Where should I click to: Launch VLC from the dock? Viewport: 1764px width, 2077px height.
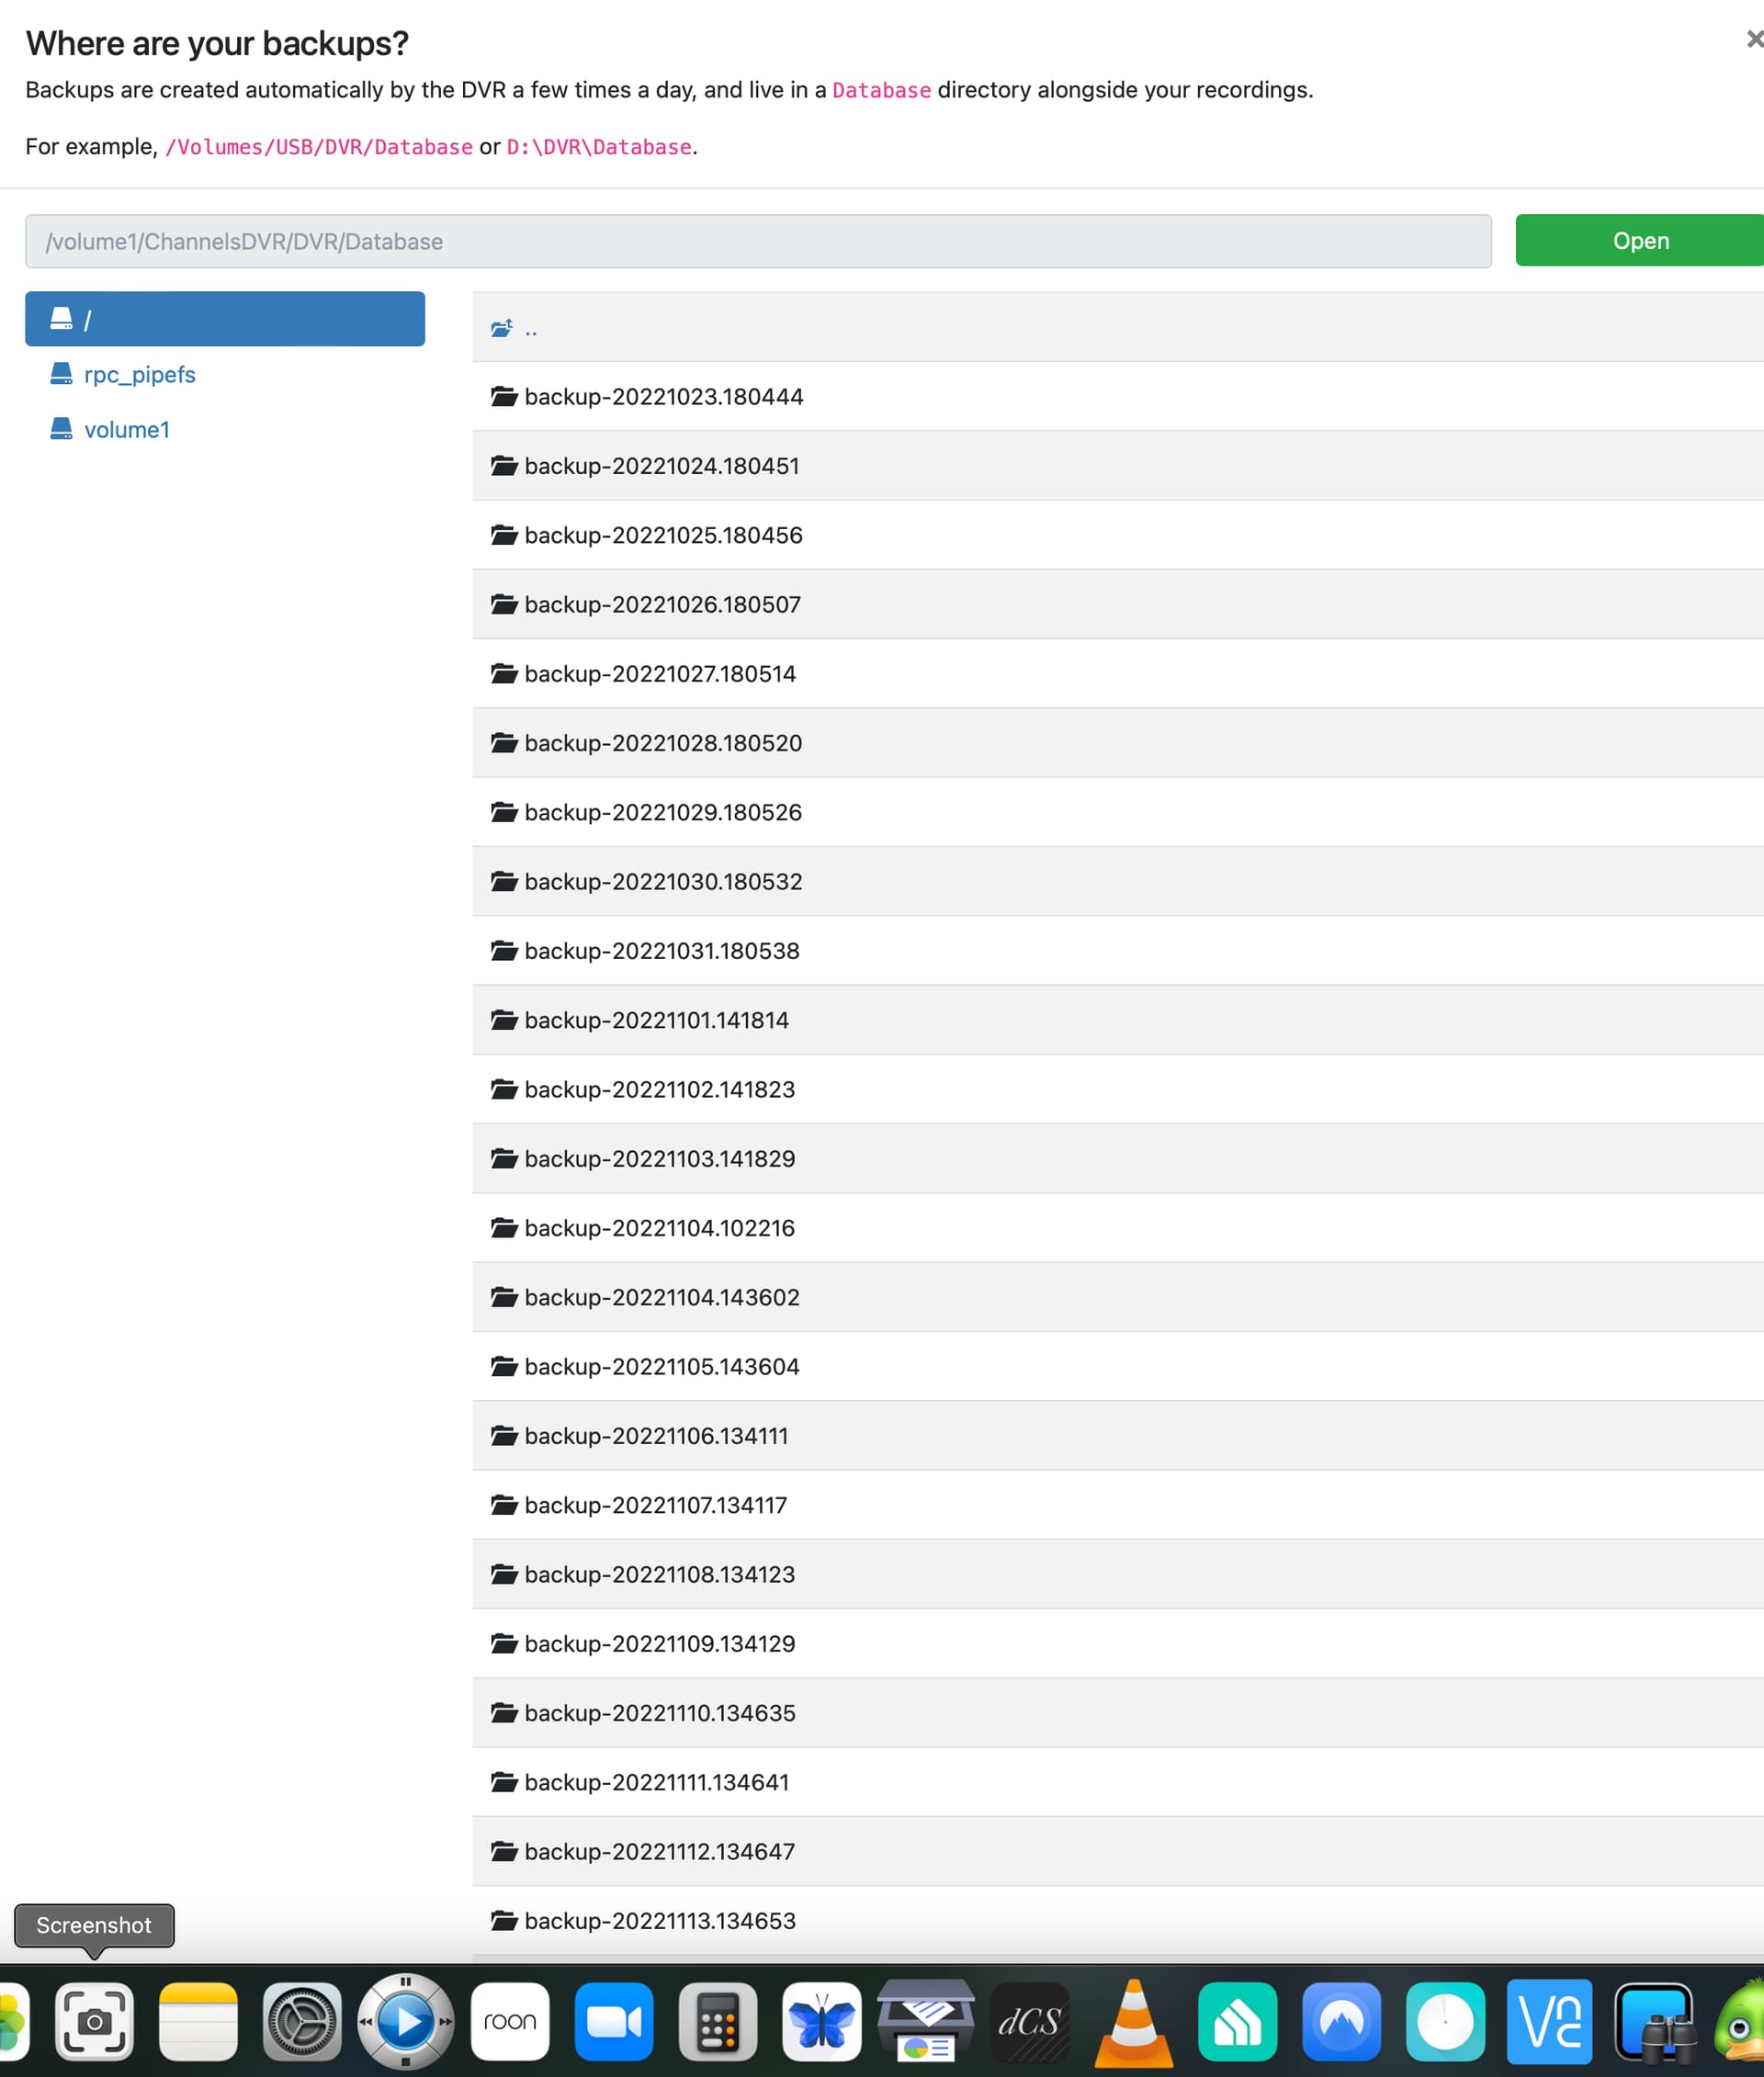pos(1133,2021)
